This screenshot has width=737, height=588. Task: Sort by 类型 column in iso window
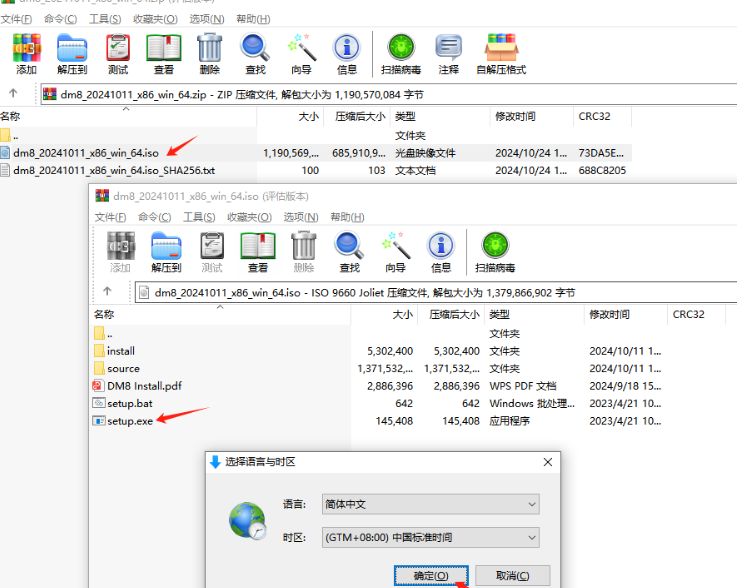coord(534,314)
